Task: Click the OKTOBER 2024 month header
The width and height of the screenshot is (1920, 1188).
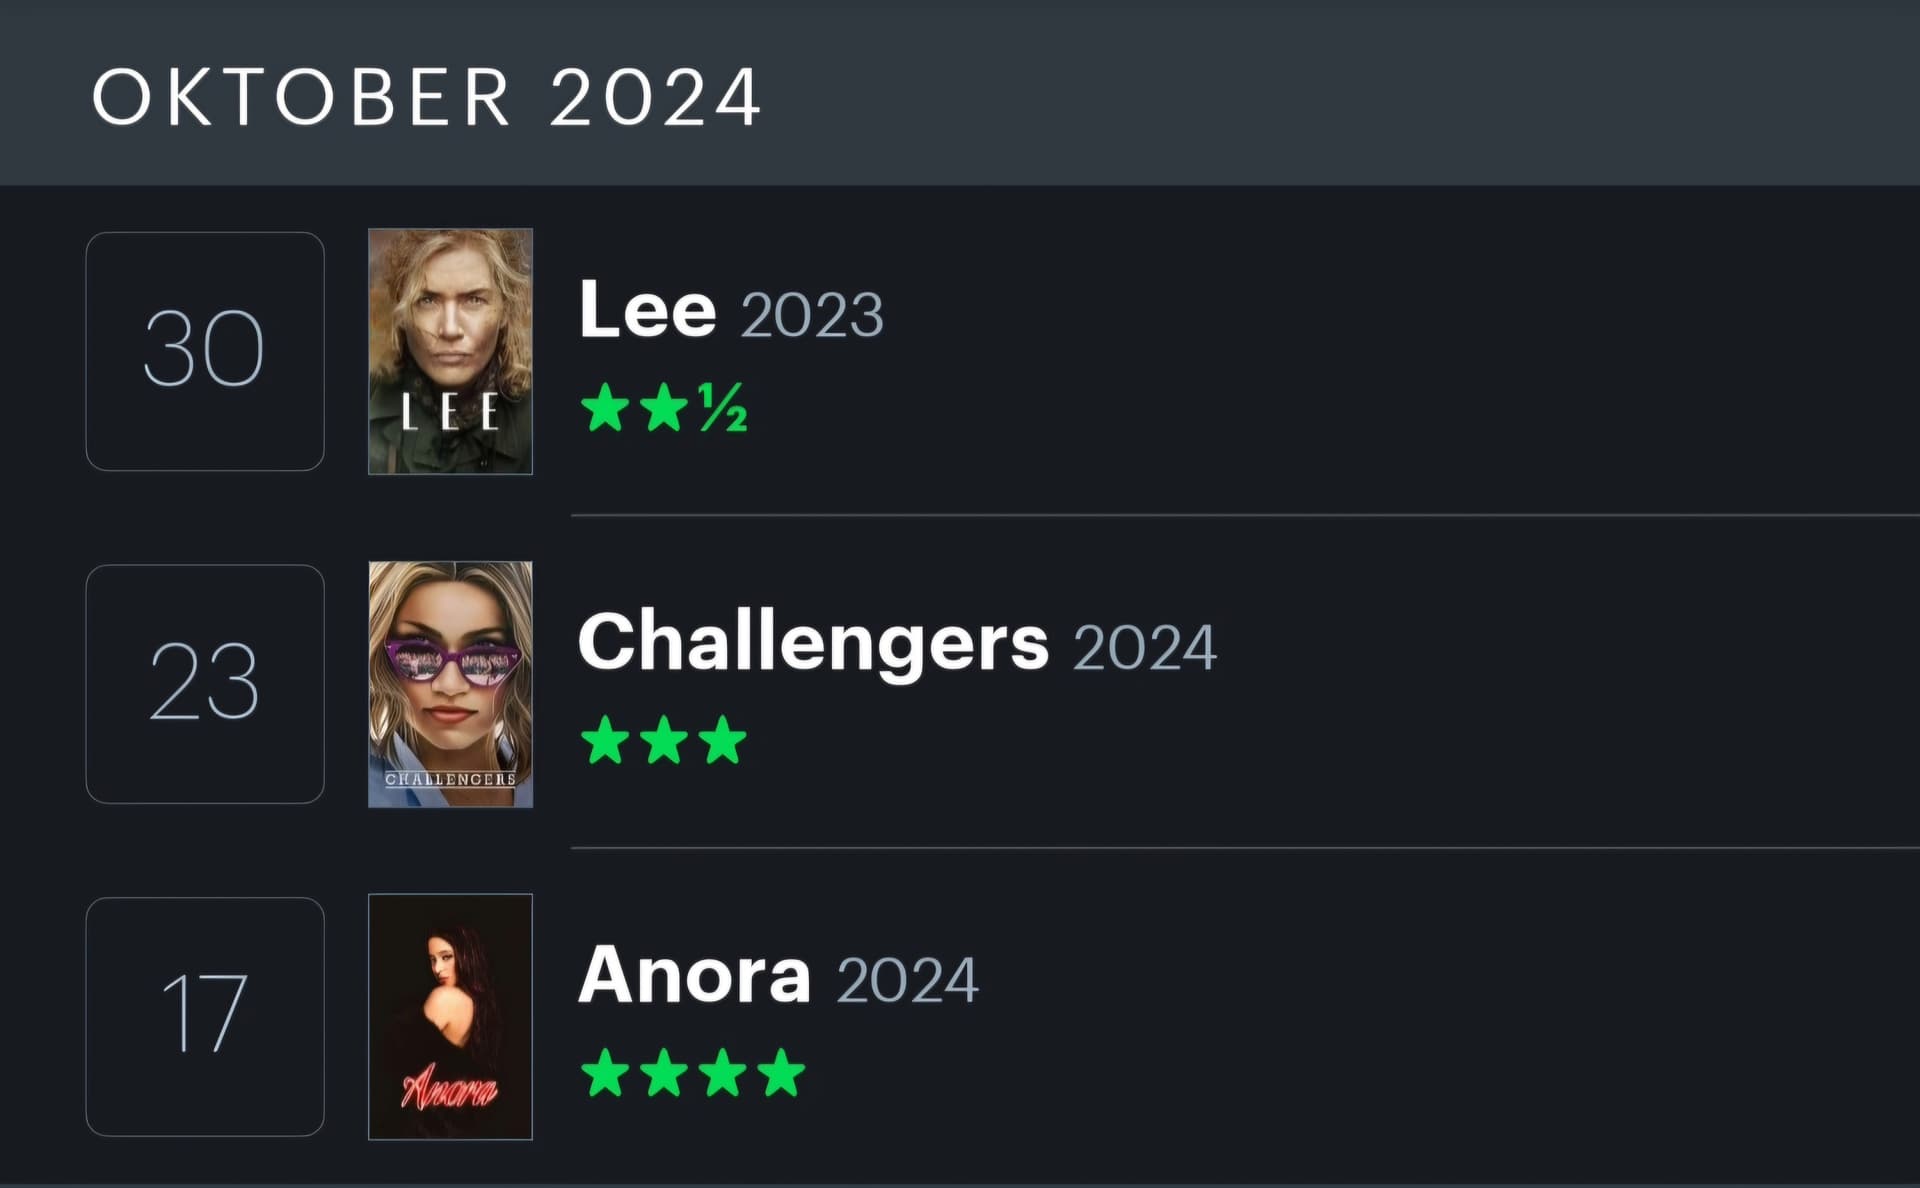Action: pyautogui.click(x=427, y=97)
